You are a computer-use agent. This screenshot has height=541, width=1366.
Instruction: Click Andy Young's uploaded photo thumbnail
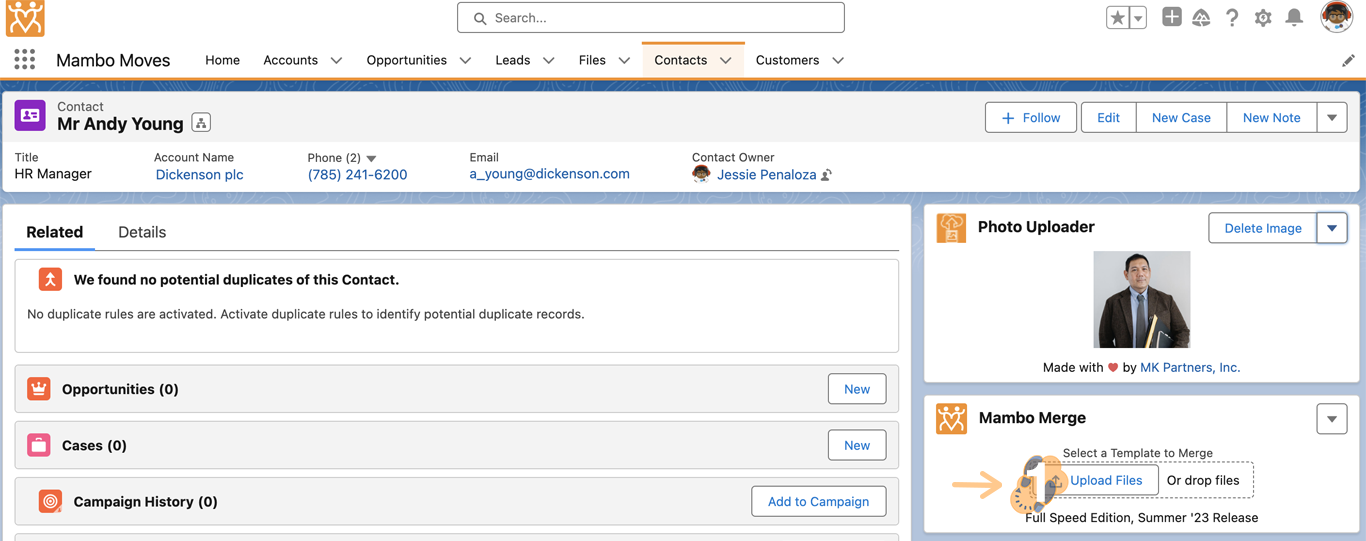[x=1141, y=299]
